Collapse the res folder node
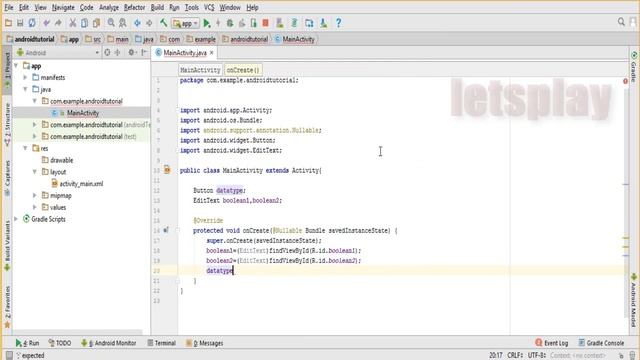640x360 pixels. pos(25,148)
